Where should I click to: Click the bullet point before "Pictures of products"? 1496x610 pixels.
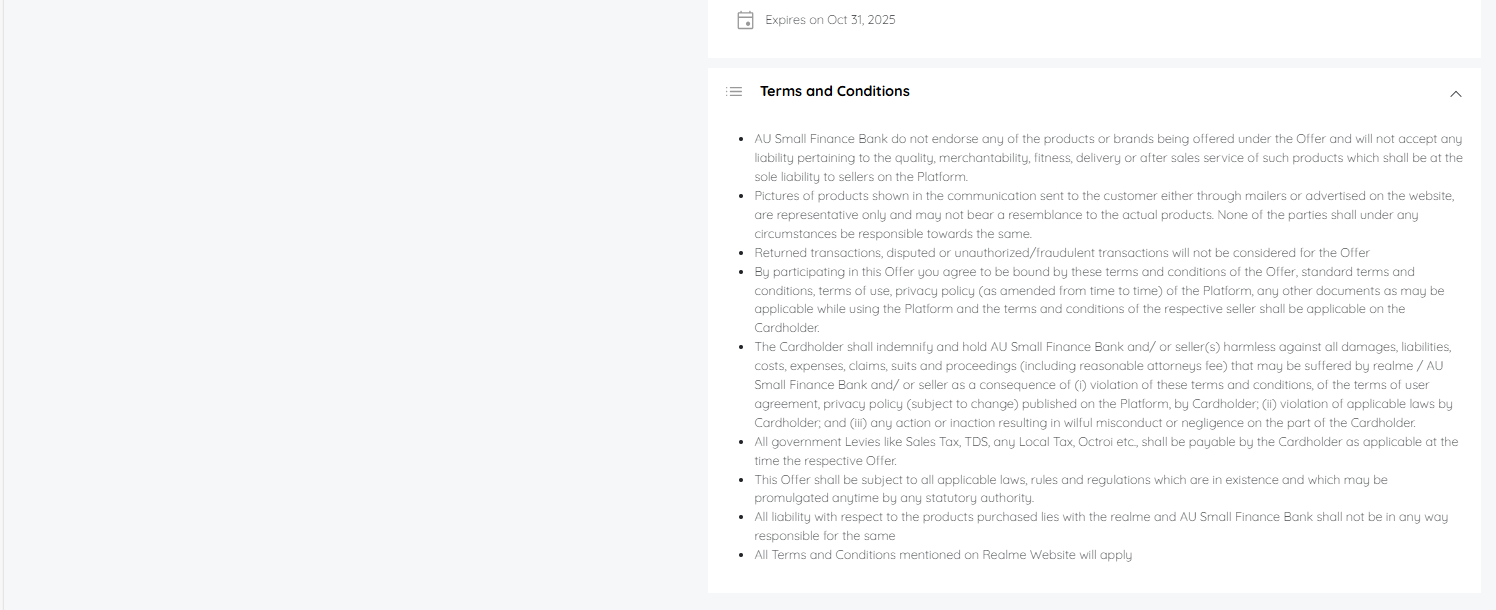740,196
